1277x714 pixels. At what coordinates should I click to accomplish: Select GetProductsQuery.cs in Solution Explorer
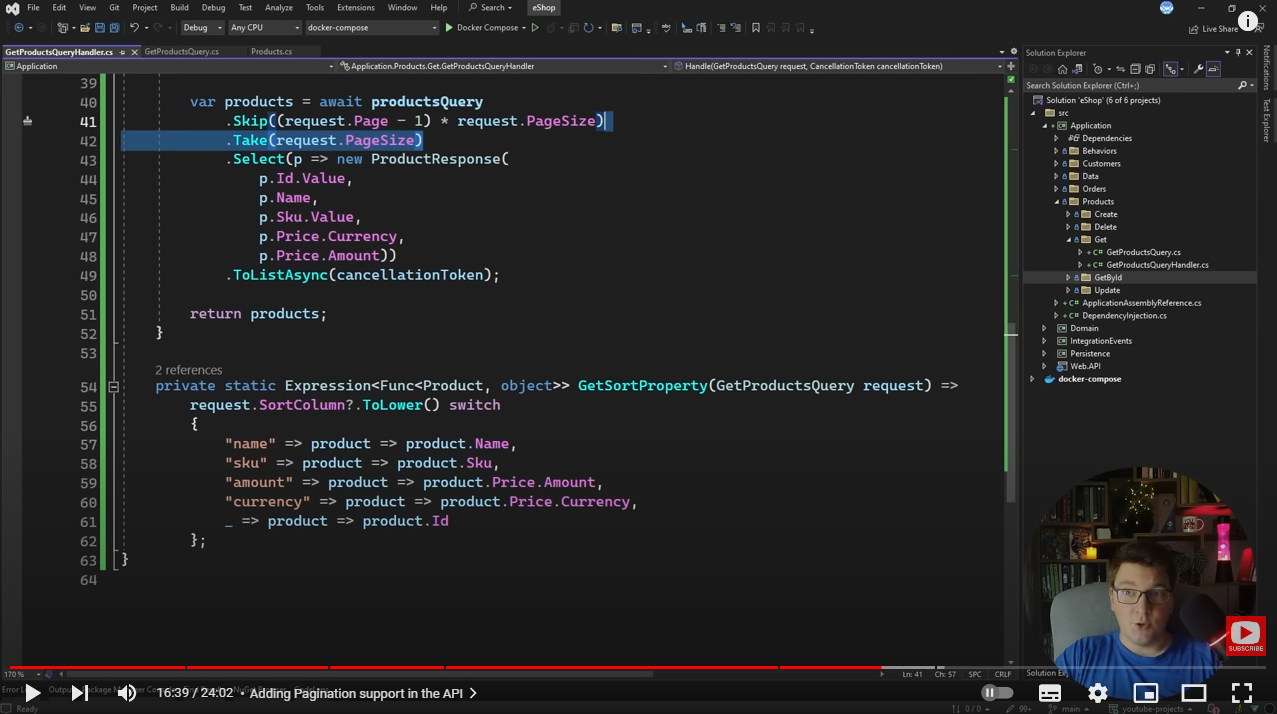click(x=1143, y=252)
